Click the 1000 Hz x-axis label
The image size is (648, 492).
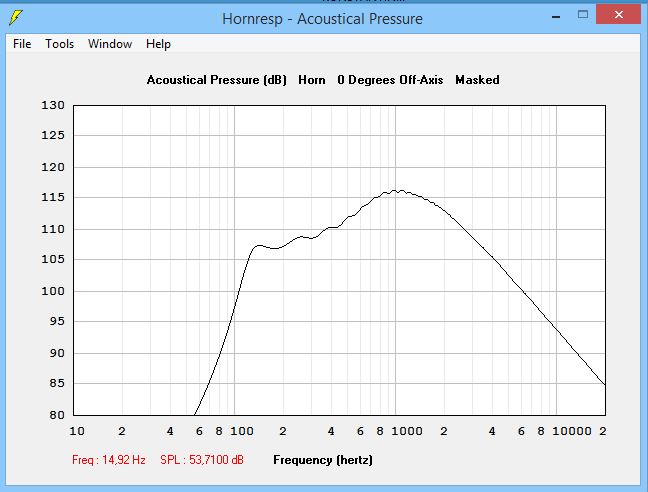[407, 431]
